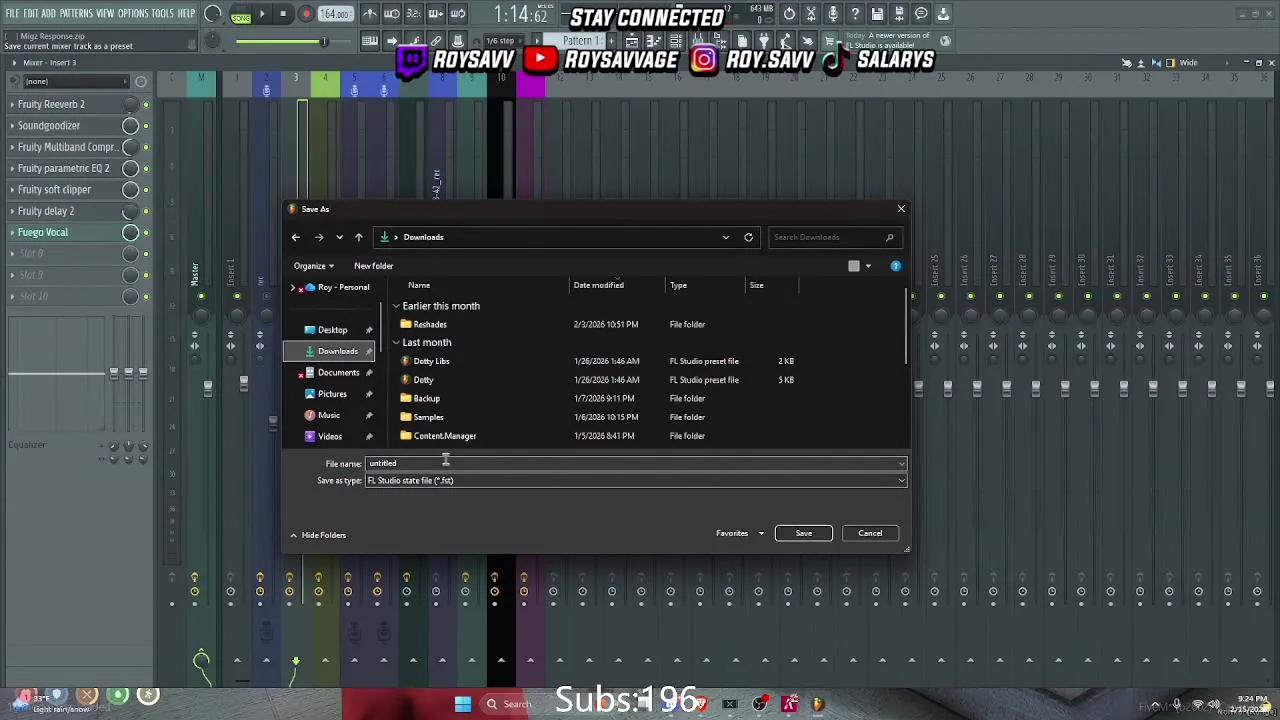
Task: Refresh the Downloads folder listing
Action: click(x=748, y=237)
